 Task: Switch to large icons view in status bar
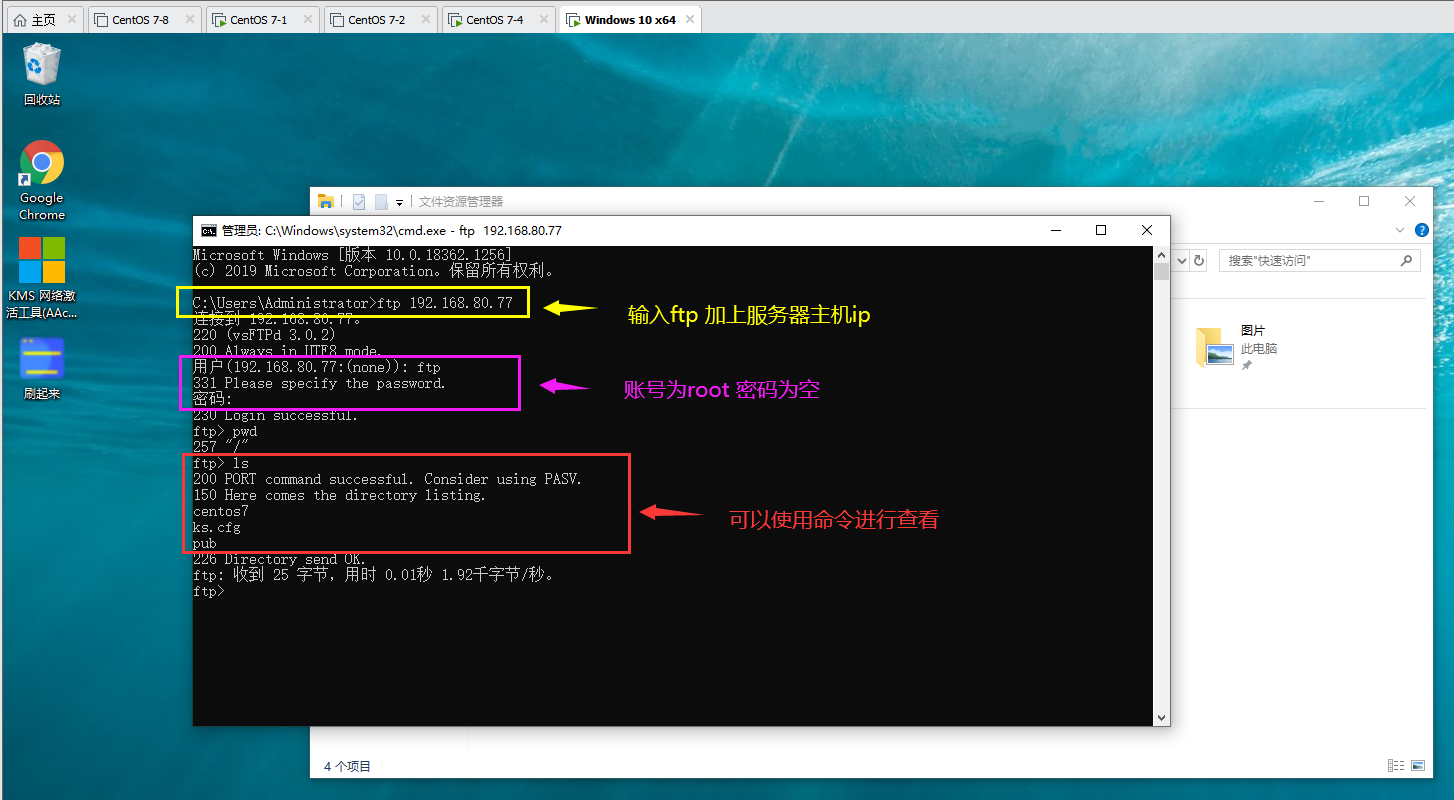[1420, 765]
